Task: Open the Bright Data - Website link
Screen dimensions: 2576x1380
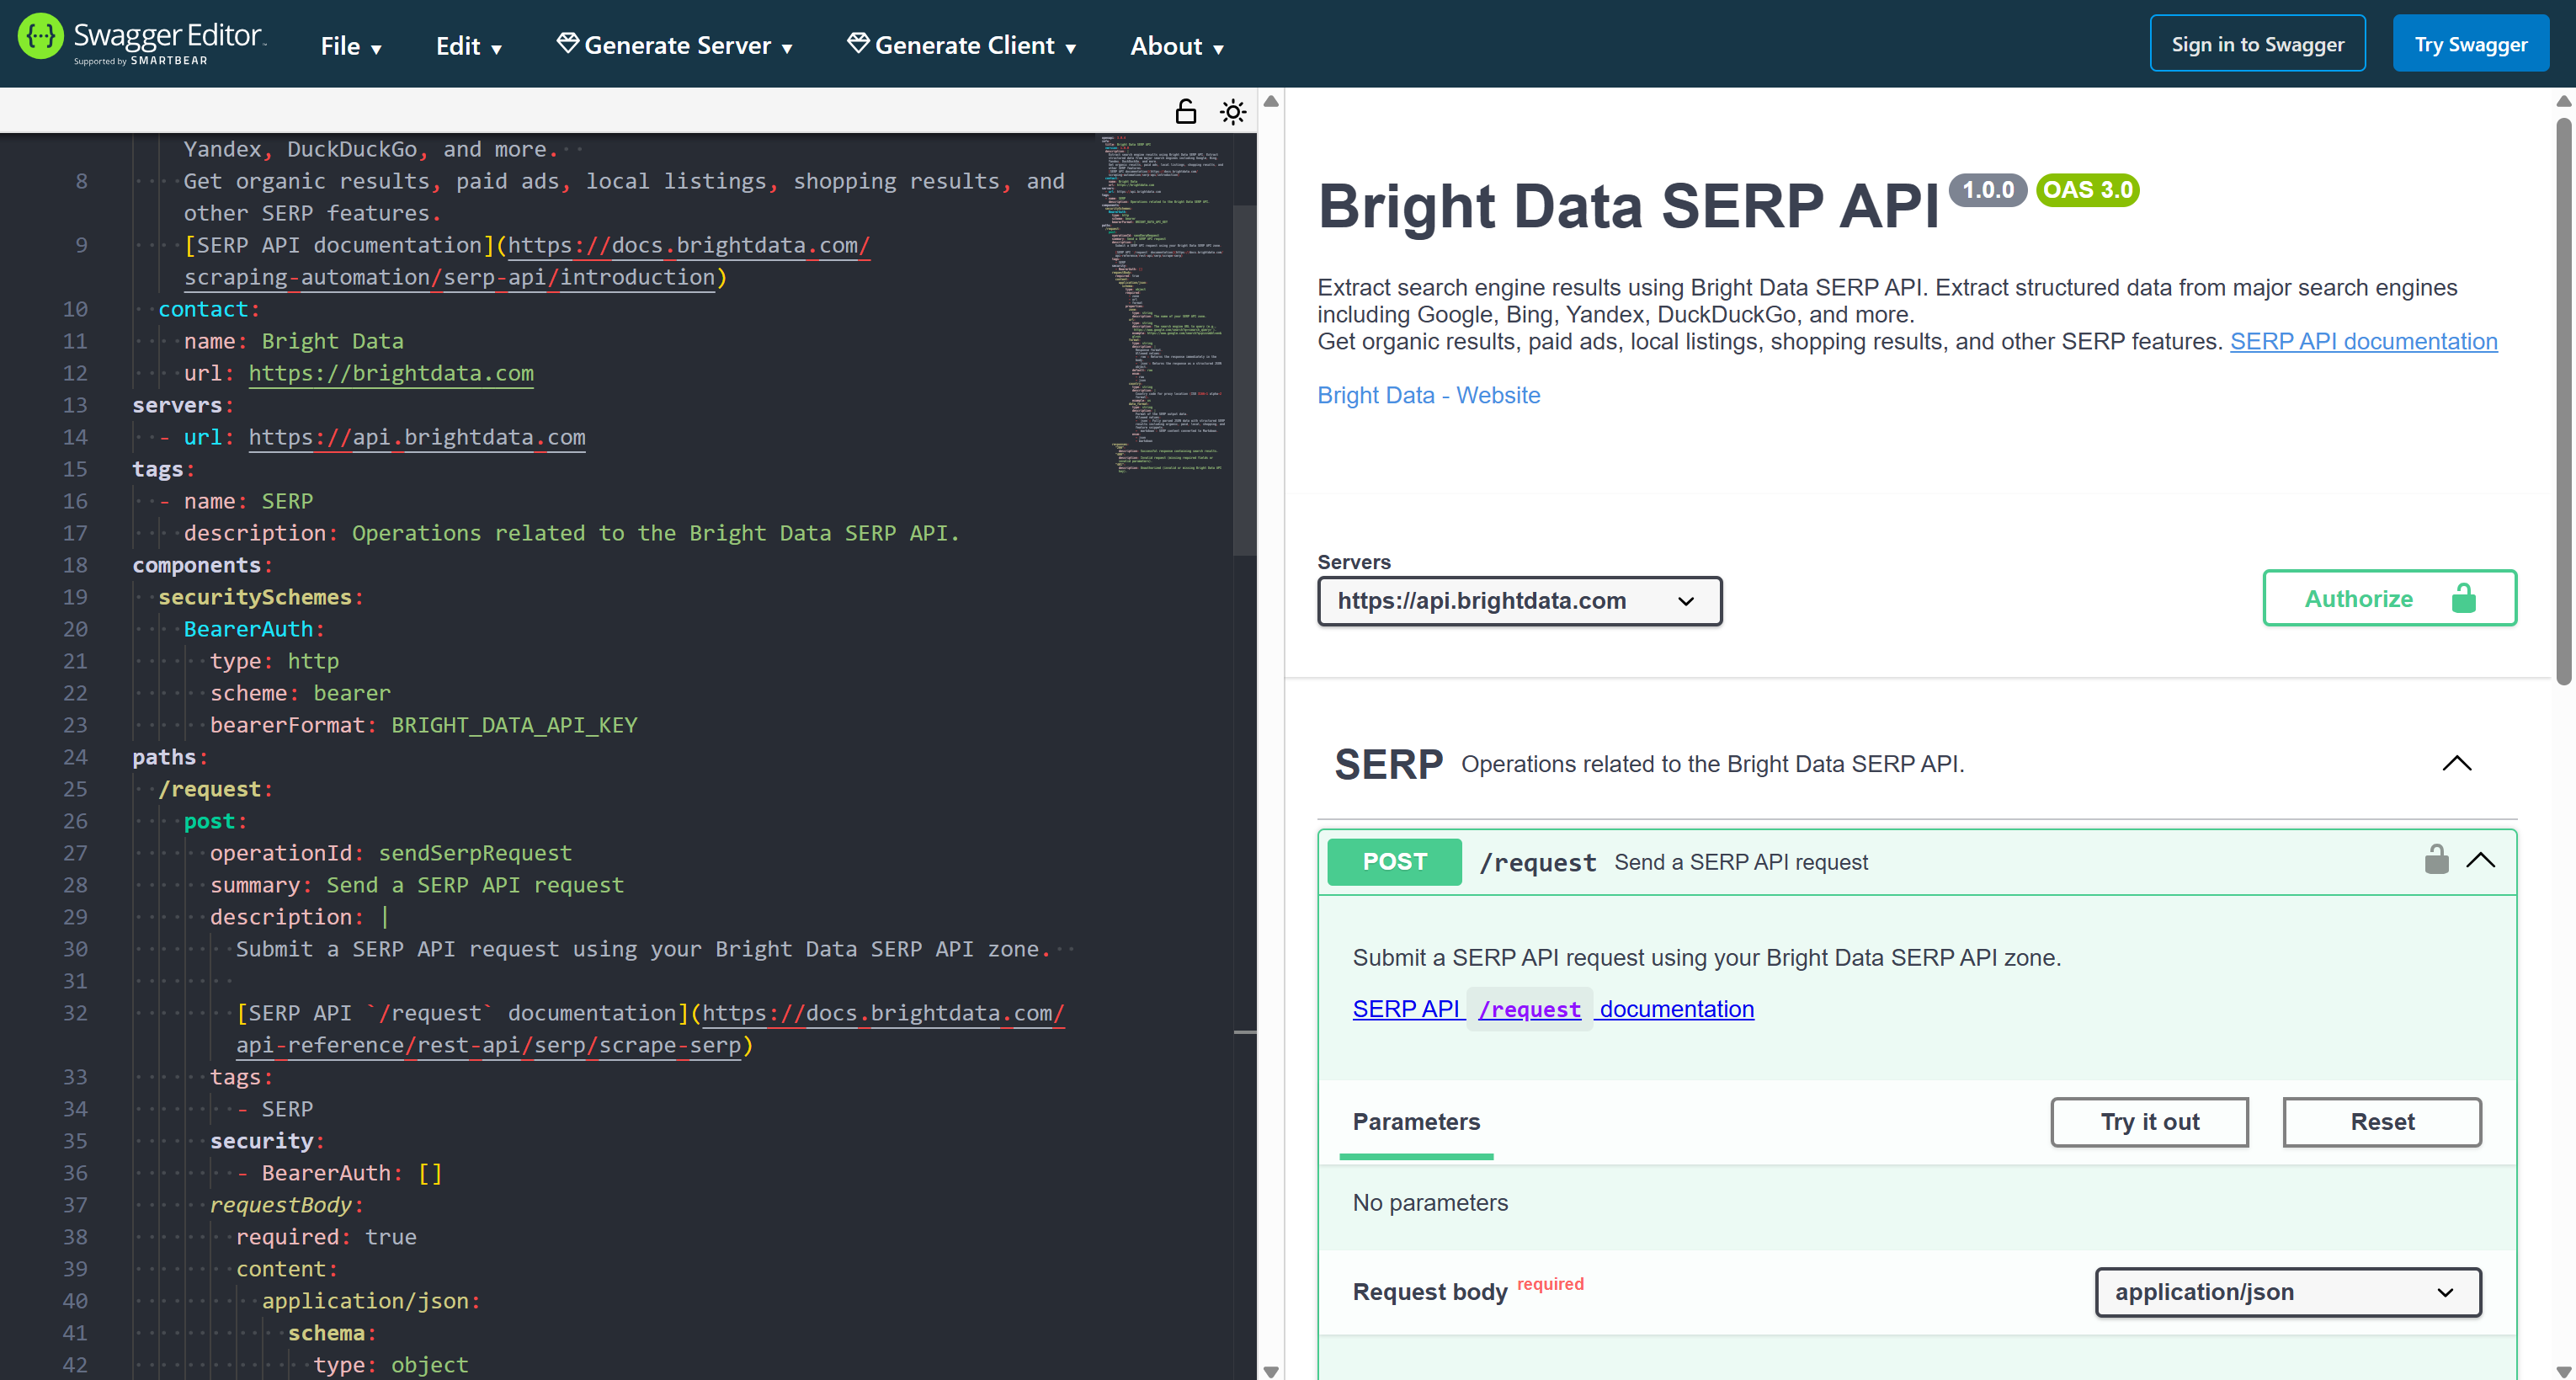Action: (1428, 395)
